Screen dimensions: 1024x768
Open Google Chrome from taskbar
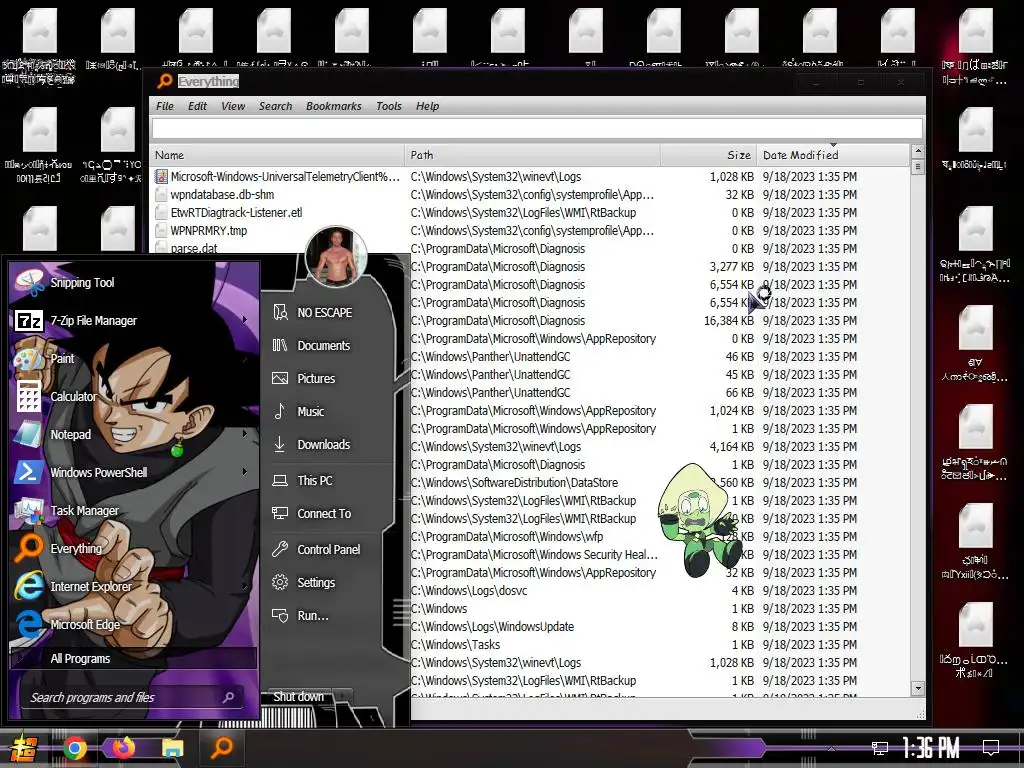point(75,748)
